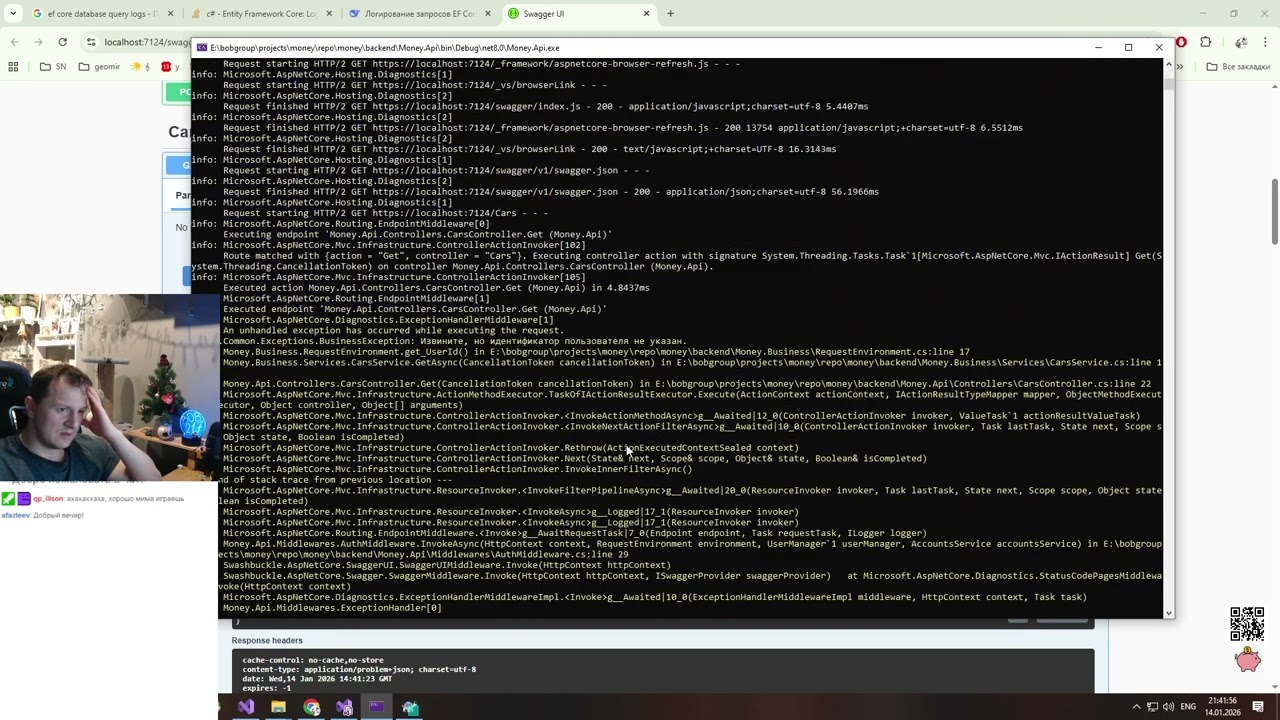
Task: Open File Explorer from the taskbar
Action: pos(278,707)
